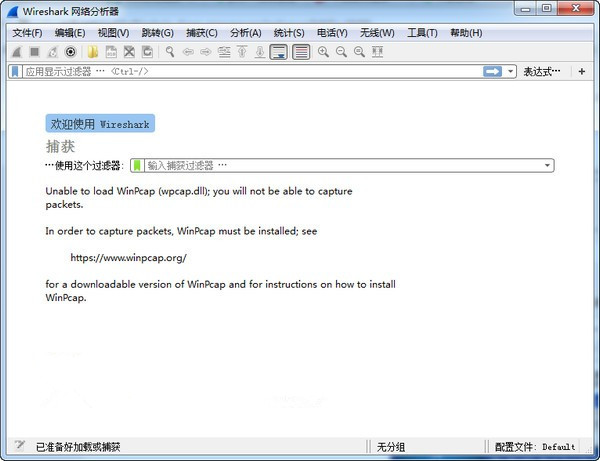Open the 工具(T) menu
This screenshot has width=600, height=461.
pos(422,33)
